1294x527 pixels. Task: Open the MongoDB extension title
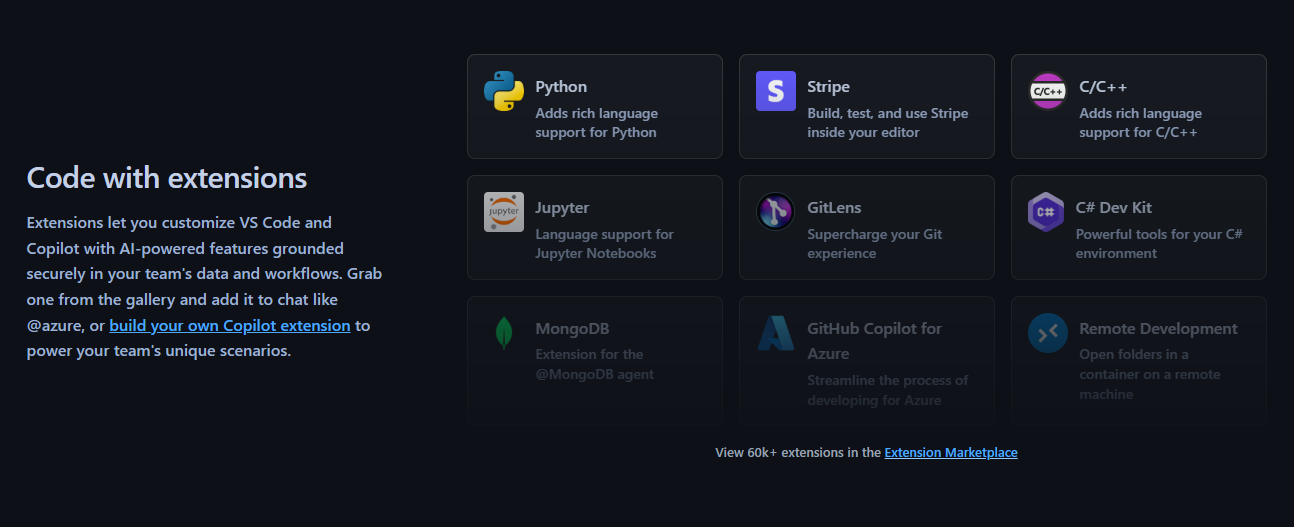572,329
